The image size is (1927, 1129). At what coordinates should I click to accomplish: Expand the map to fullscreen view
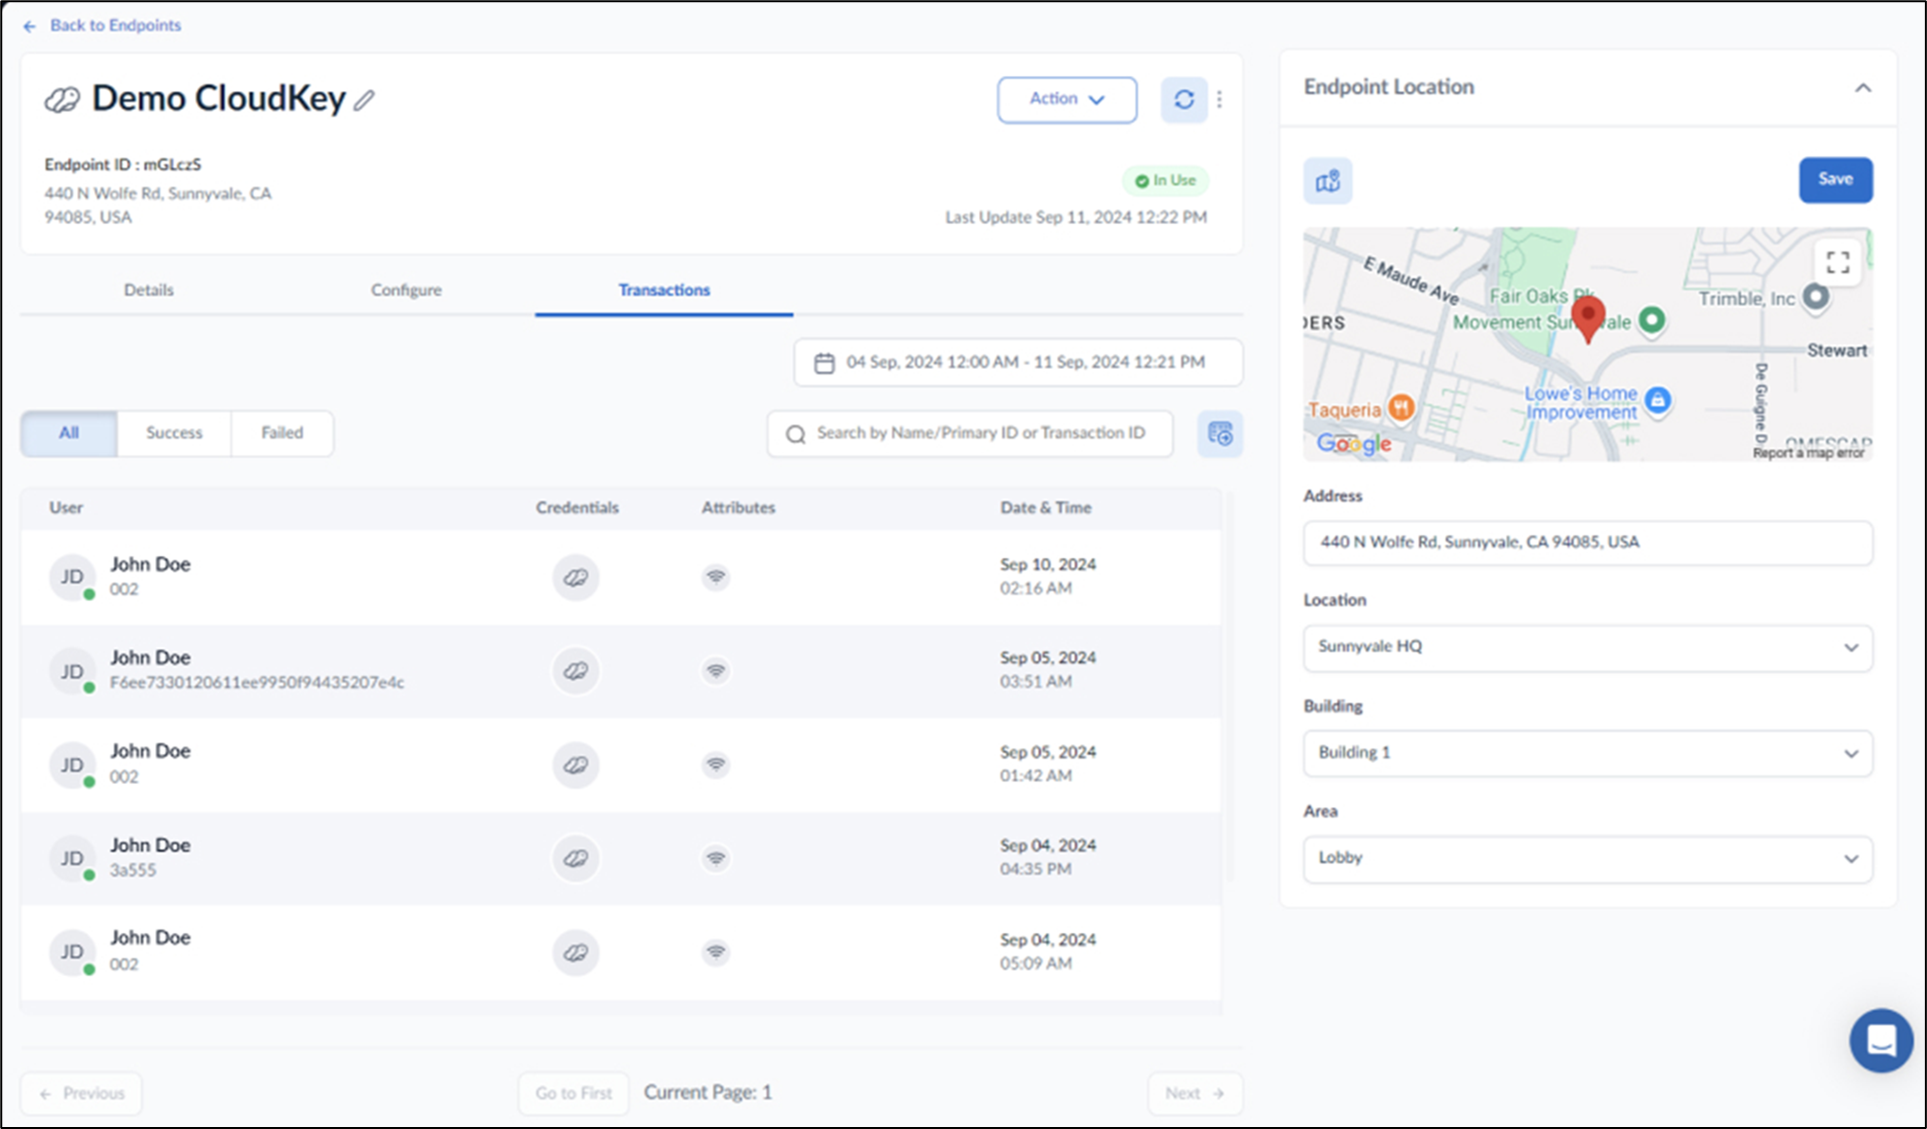point(1838,263)
